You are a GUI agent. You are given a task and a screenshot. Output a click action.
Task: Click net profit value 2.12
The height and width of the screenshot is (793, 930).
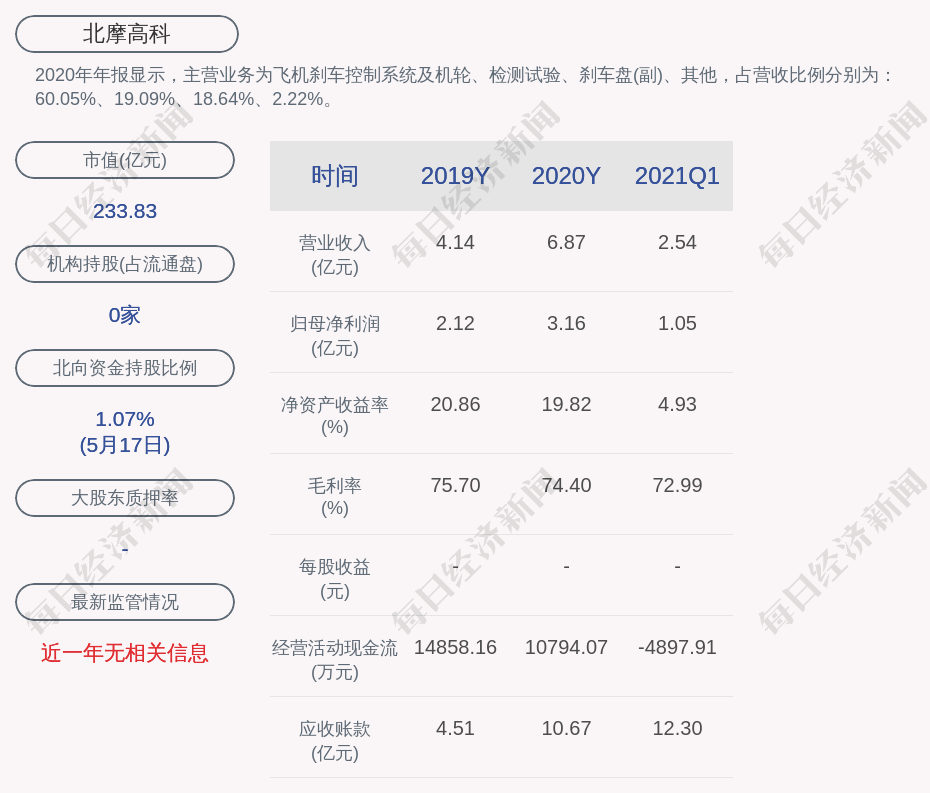point(455,323)
